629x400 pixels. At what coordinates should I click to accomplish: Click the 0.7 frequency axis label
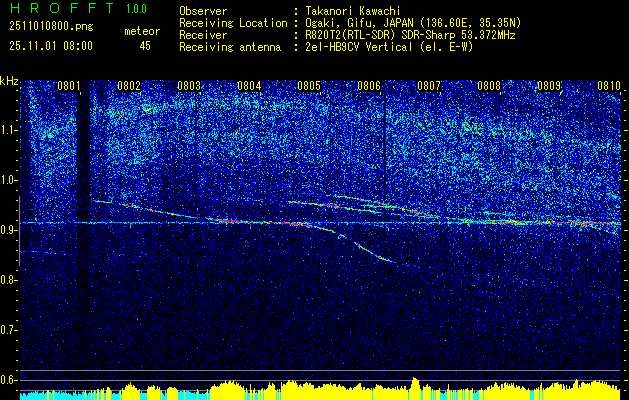(8, 330)
